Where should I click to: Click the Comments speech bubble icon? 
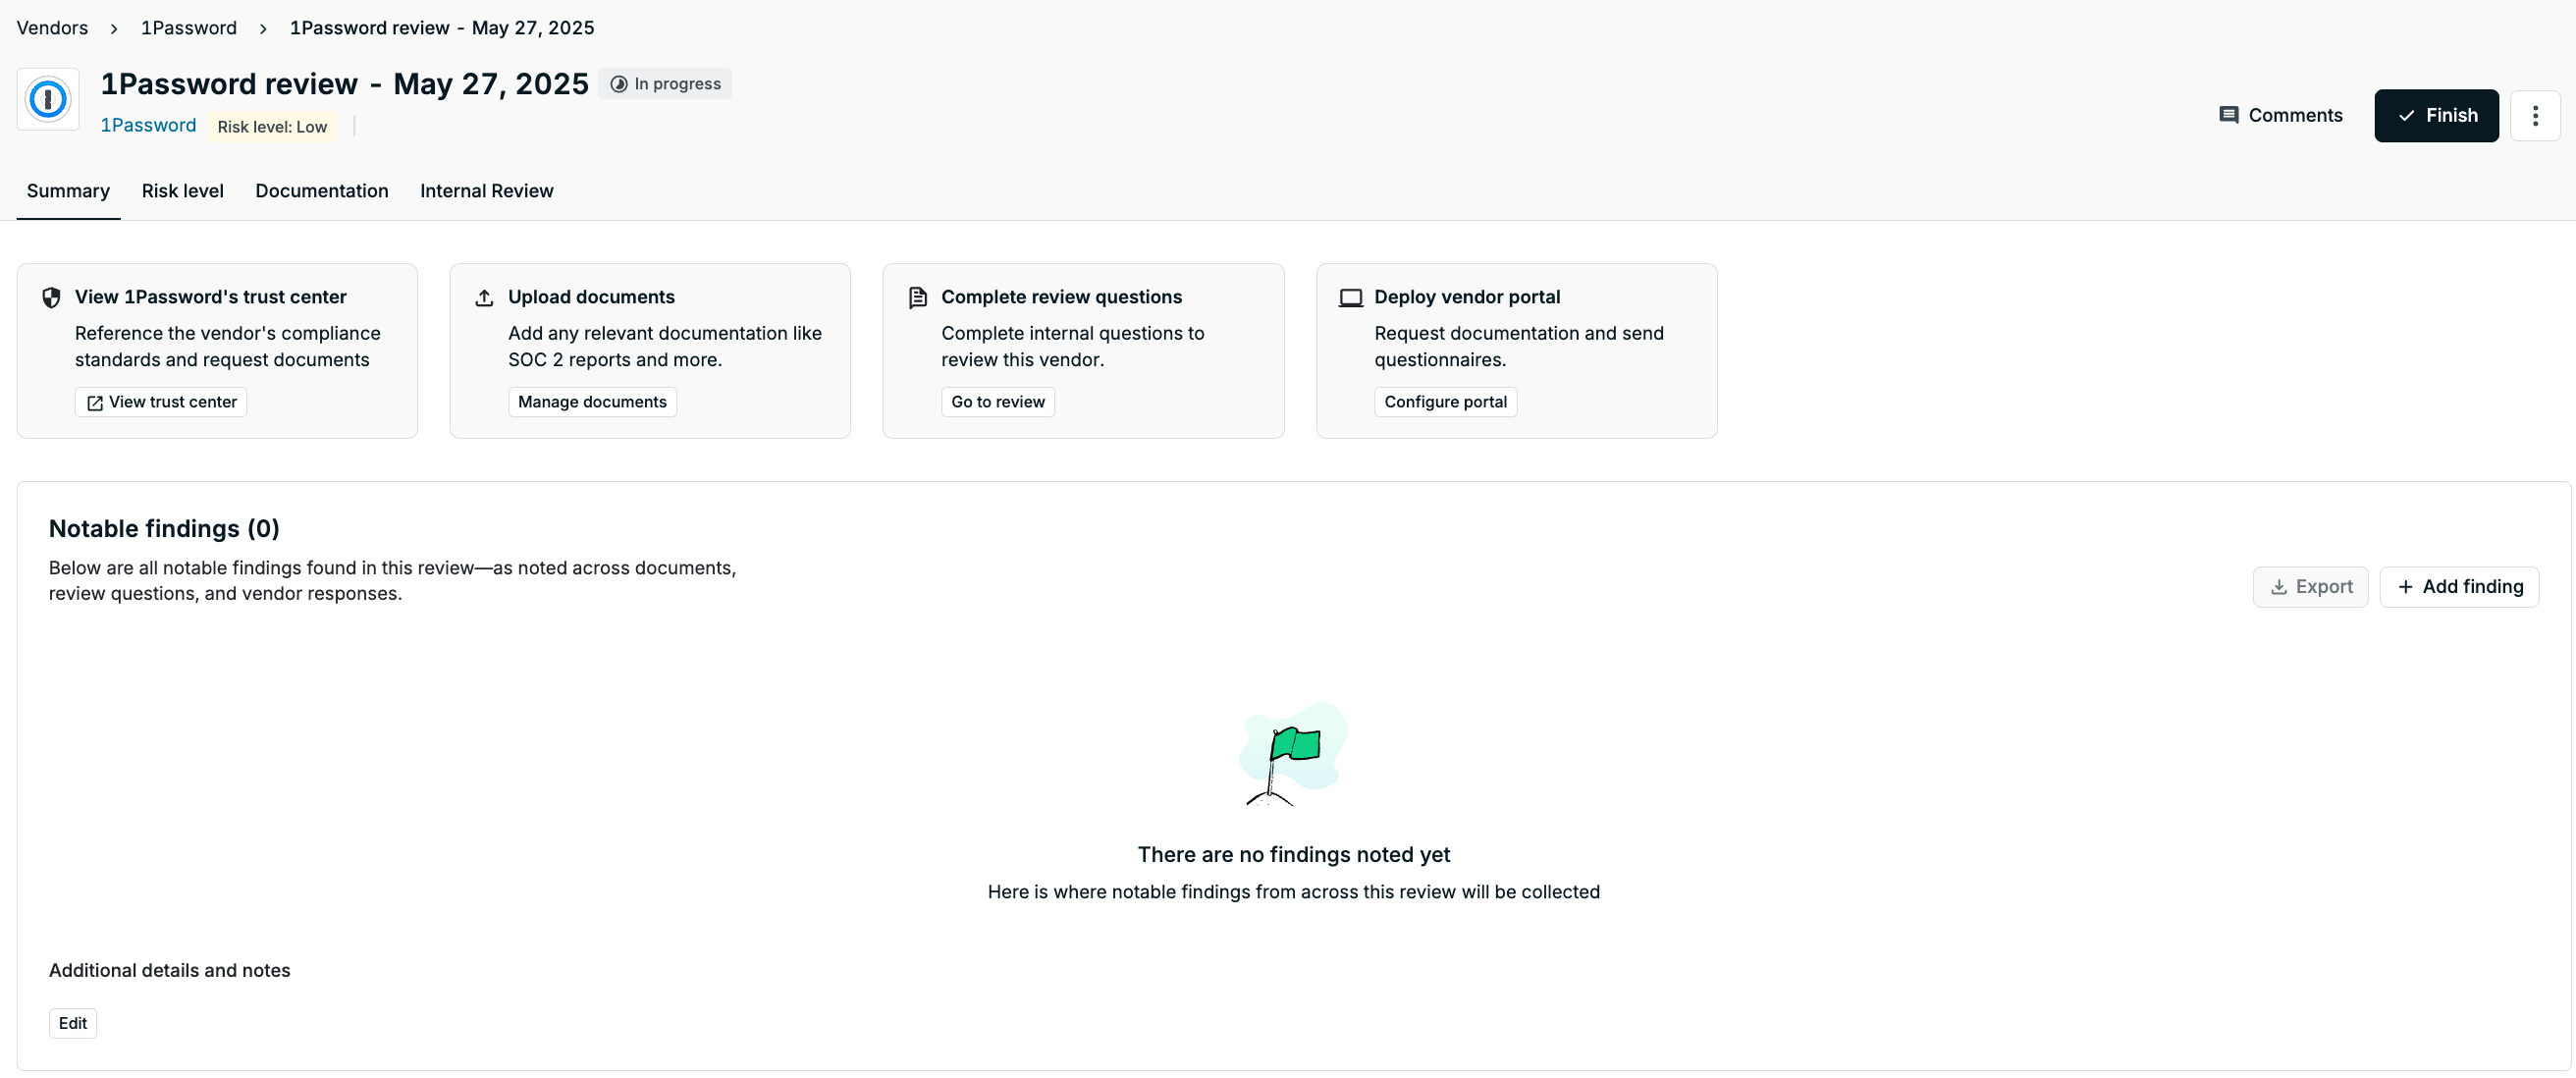coord(2228,116)
